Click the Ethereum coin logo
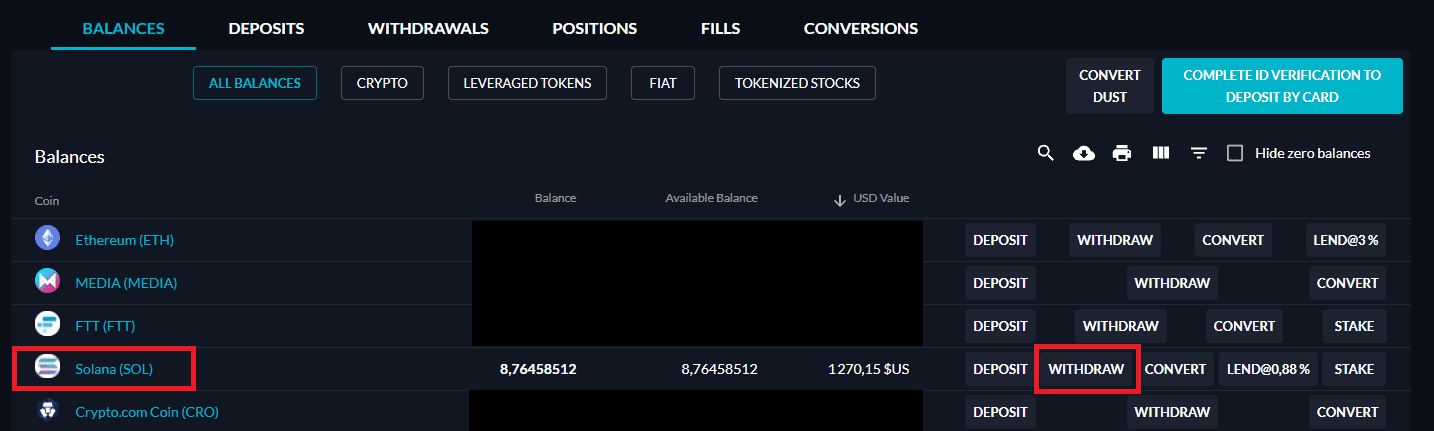The width and height of the screenshot is (1434, 431). pos(48,240)
